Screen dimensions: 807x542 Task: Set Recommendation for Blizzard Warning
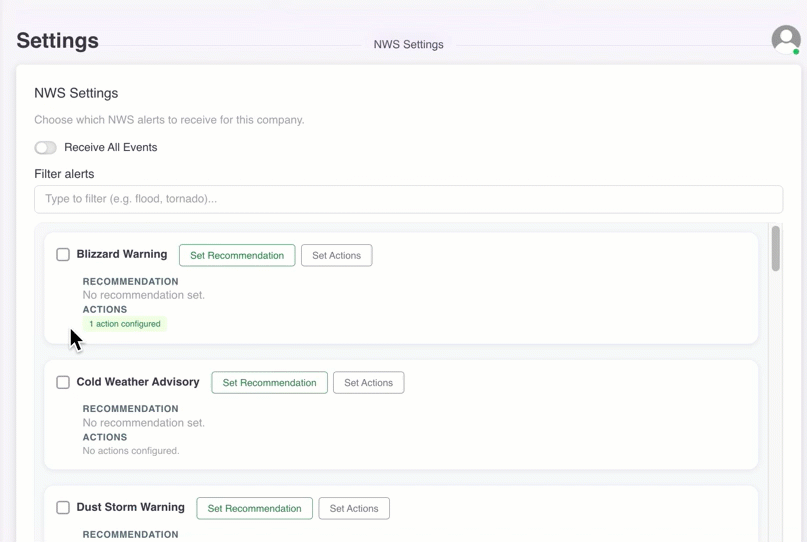237,256
